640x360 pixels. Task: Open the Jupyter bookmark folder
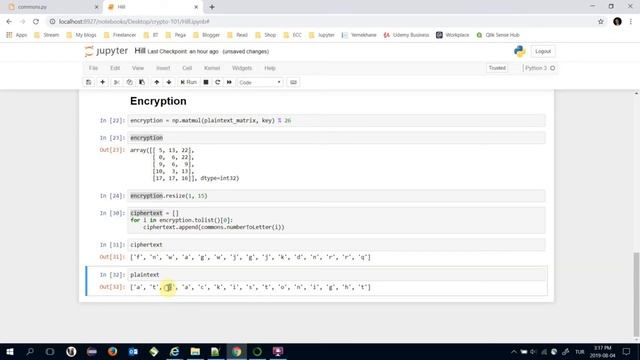322,35
